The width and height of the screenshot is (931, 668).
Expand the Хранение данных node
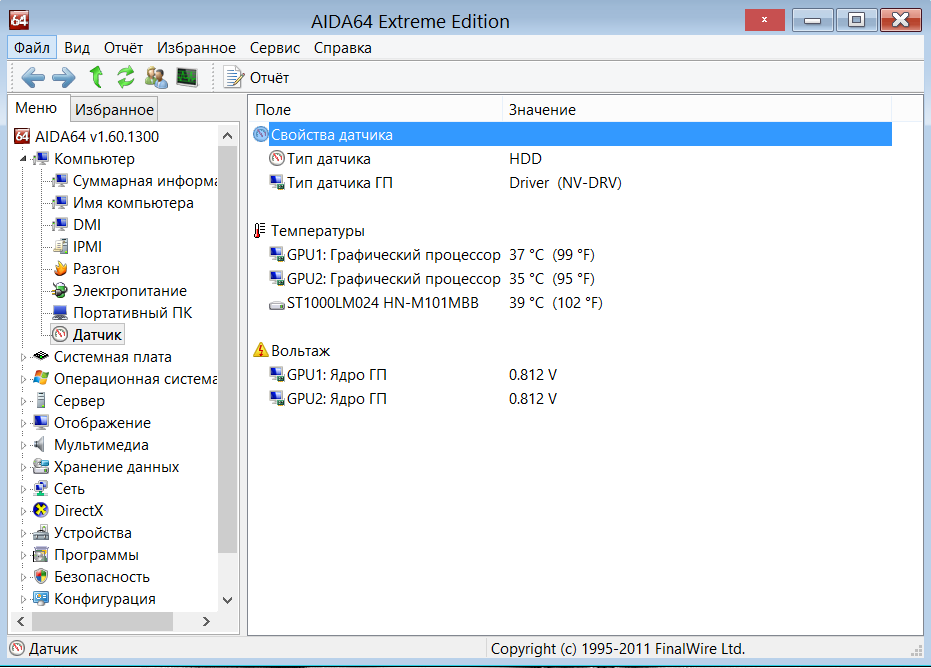[x=25, y=467]
